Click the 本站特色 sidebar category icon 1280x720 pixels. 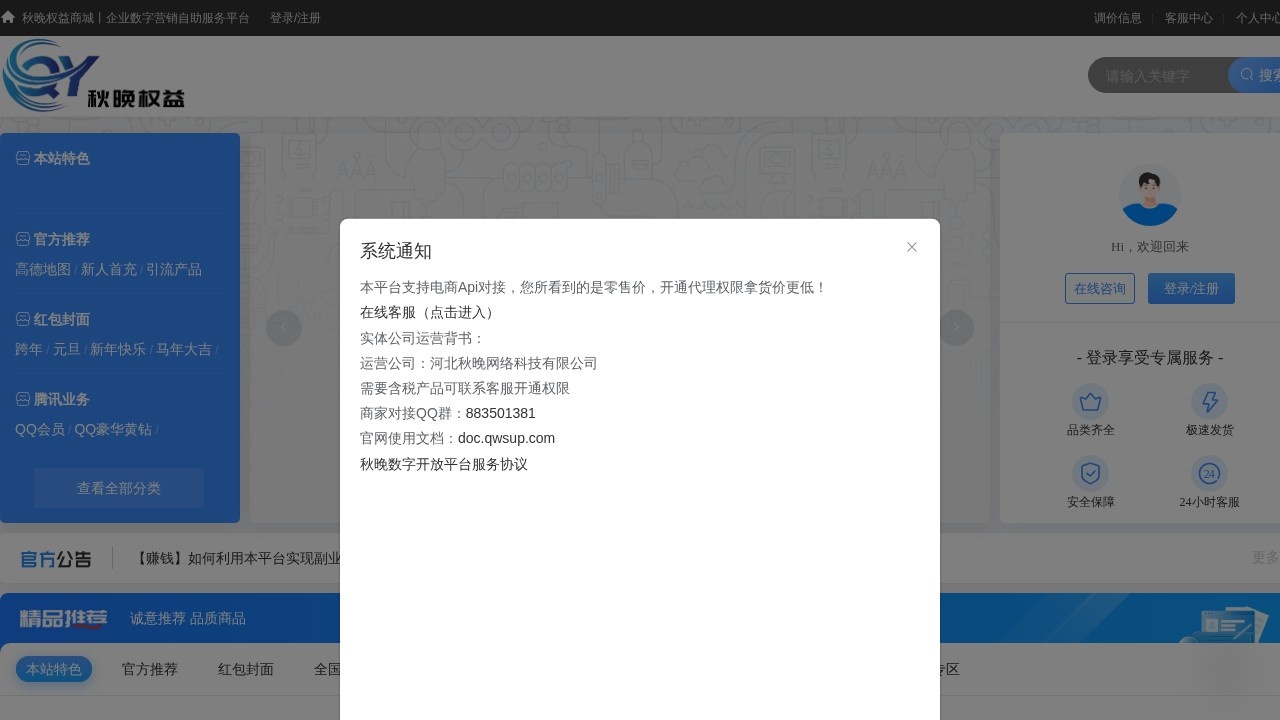point(23,158)
